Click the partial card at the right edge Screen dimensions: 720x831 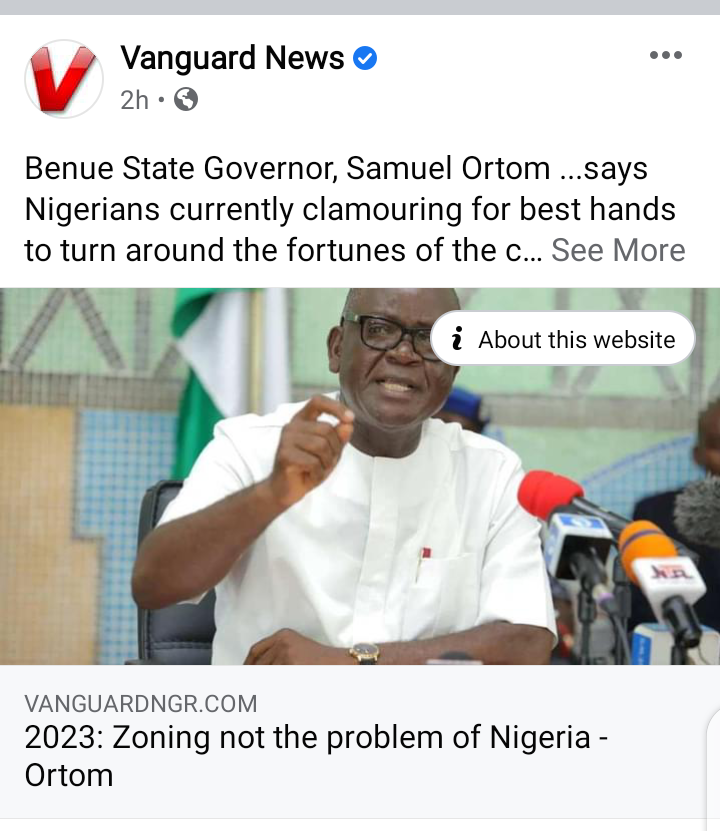(x=714, y=768)
